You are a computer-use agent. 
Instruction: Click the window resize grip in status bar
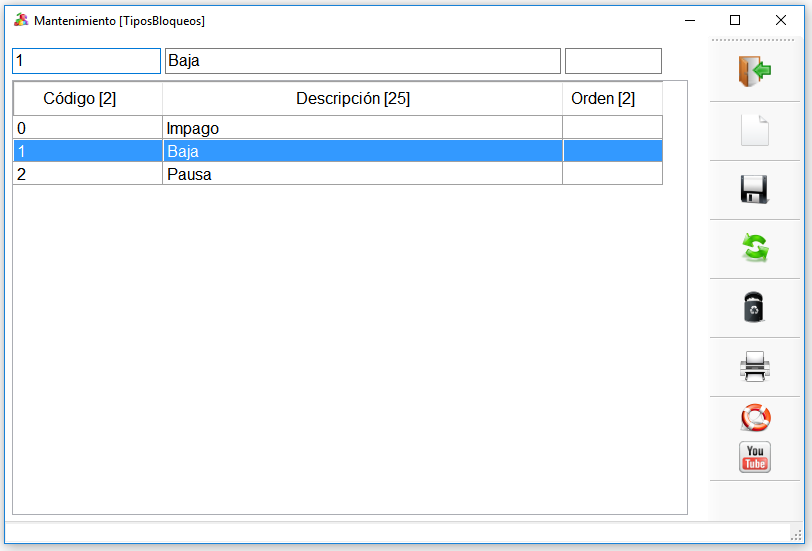[796, 536]
